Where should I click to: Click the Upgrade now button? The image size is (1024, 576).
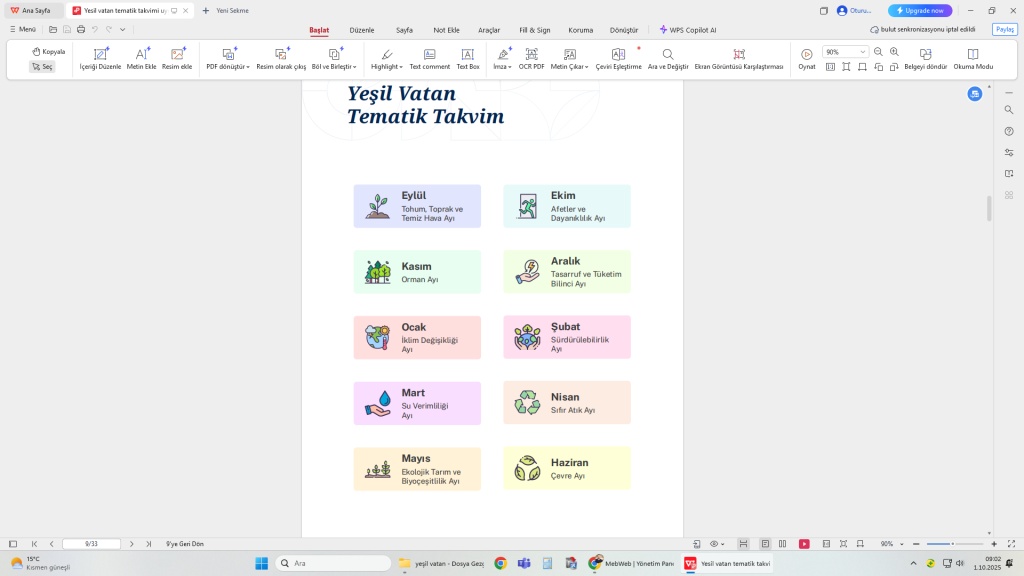[x=920, y=10]
